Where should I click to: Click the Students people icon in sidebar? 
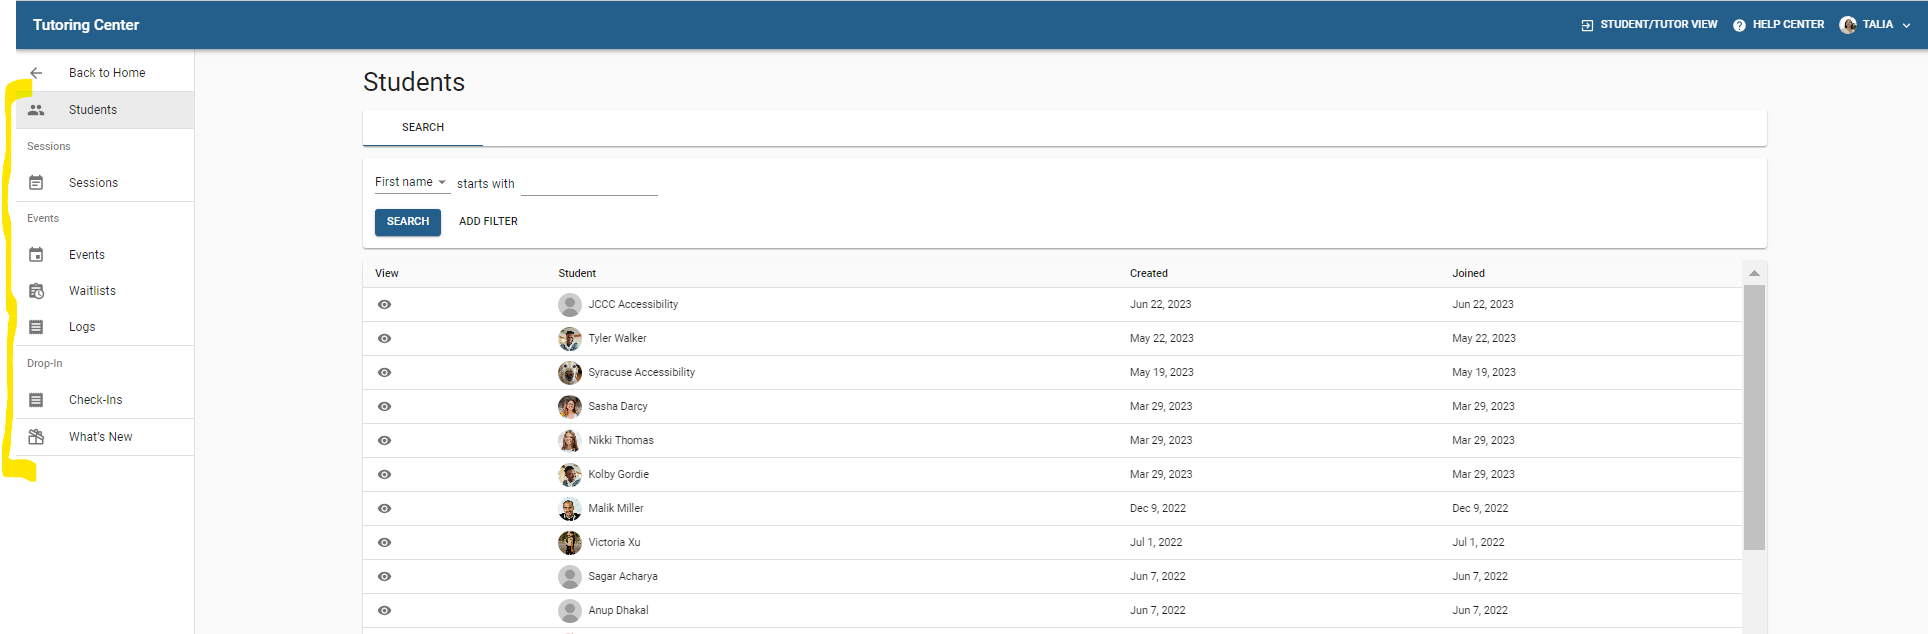point(36,110)
